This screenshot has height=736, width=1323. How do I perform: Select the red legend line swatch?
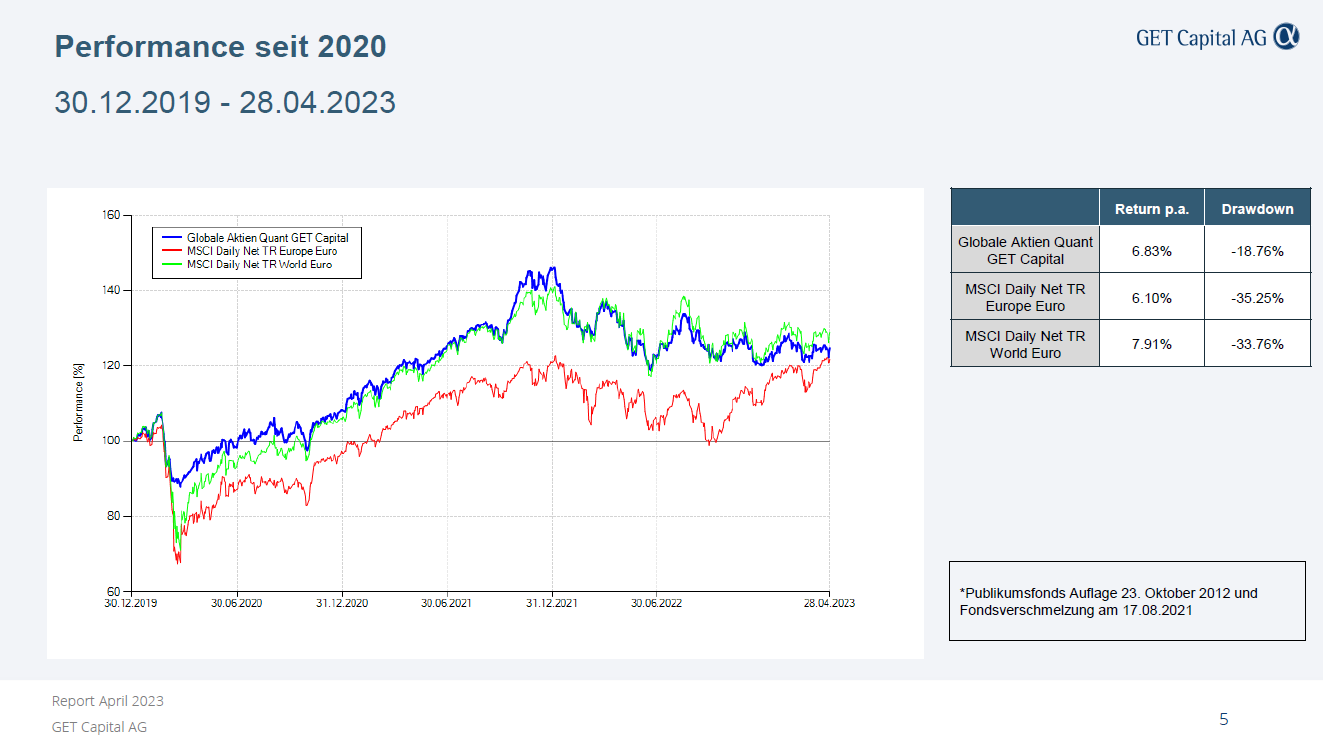click(x=171, y=252)
